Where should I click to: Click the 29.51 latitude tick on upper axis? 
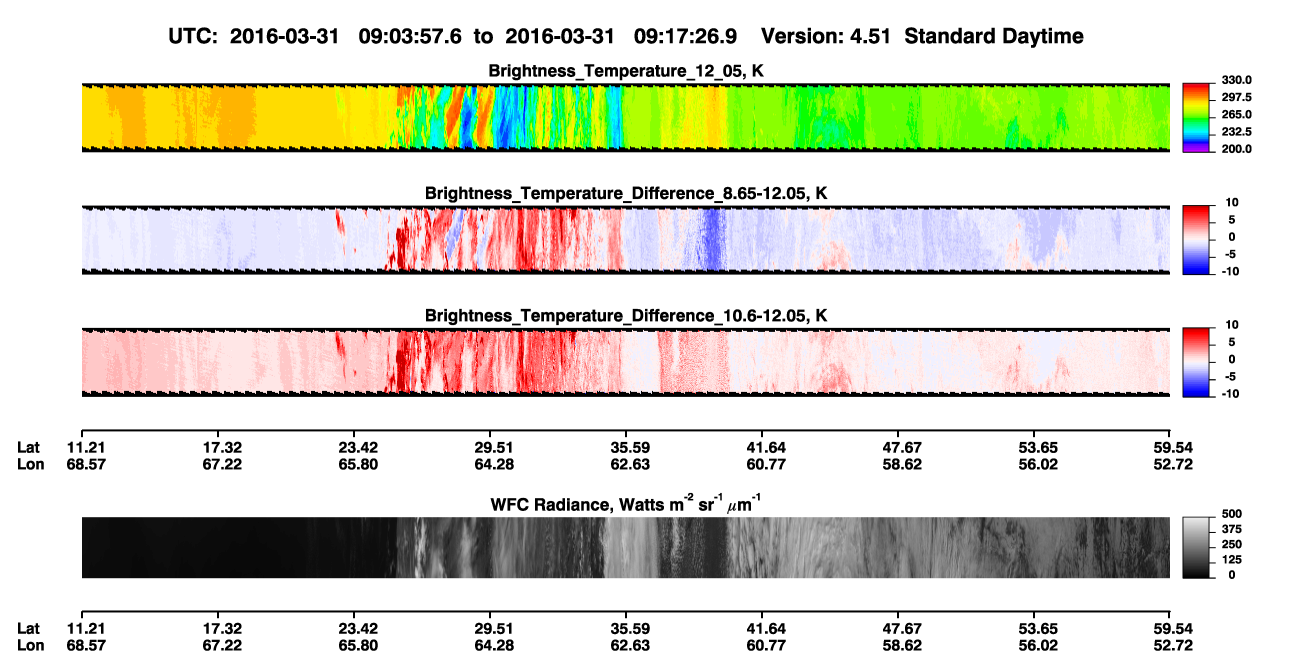[490, 447]
